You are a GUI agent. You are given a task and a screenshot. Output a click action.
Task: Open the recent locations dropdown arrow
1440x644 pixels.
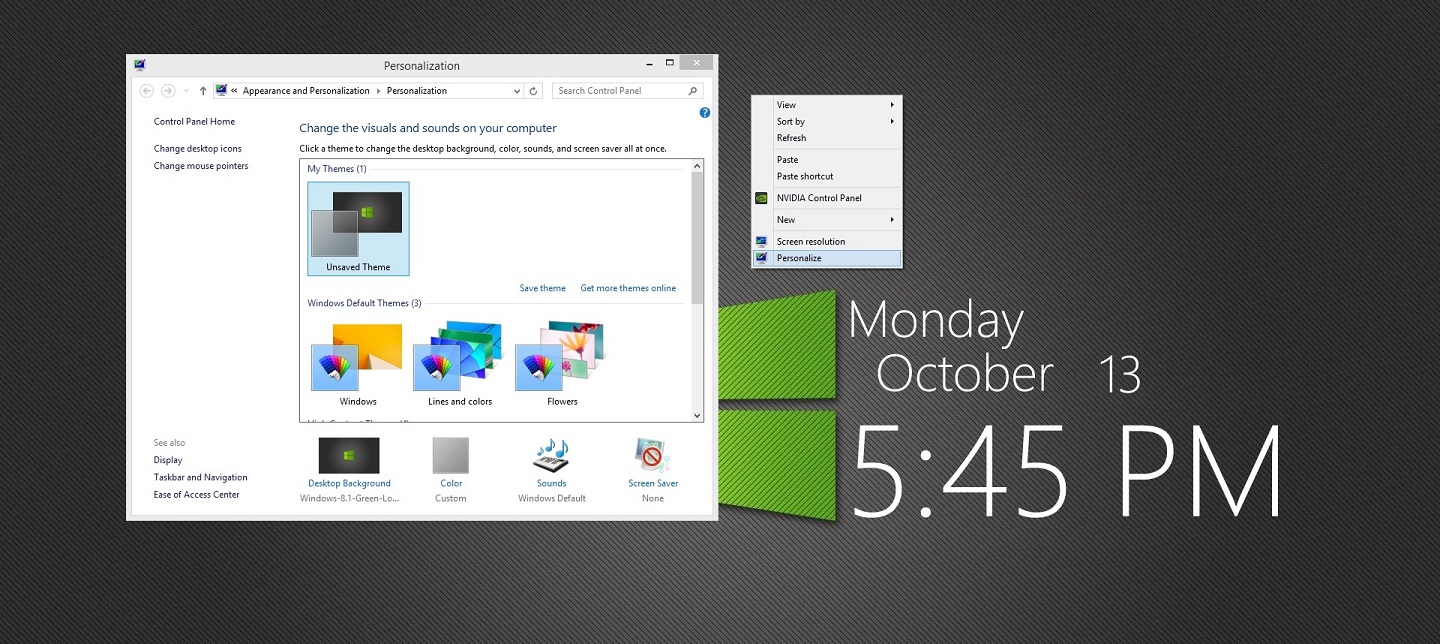(x=186, y=91)
